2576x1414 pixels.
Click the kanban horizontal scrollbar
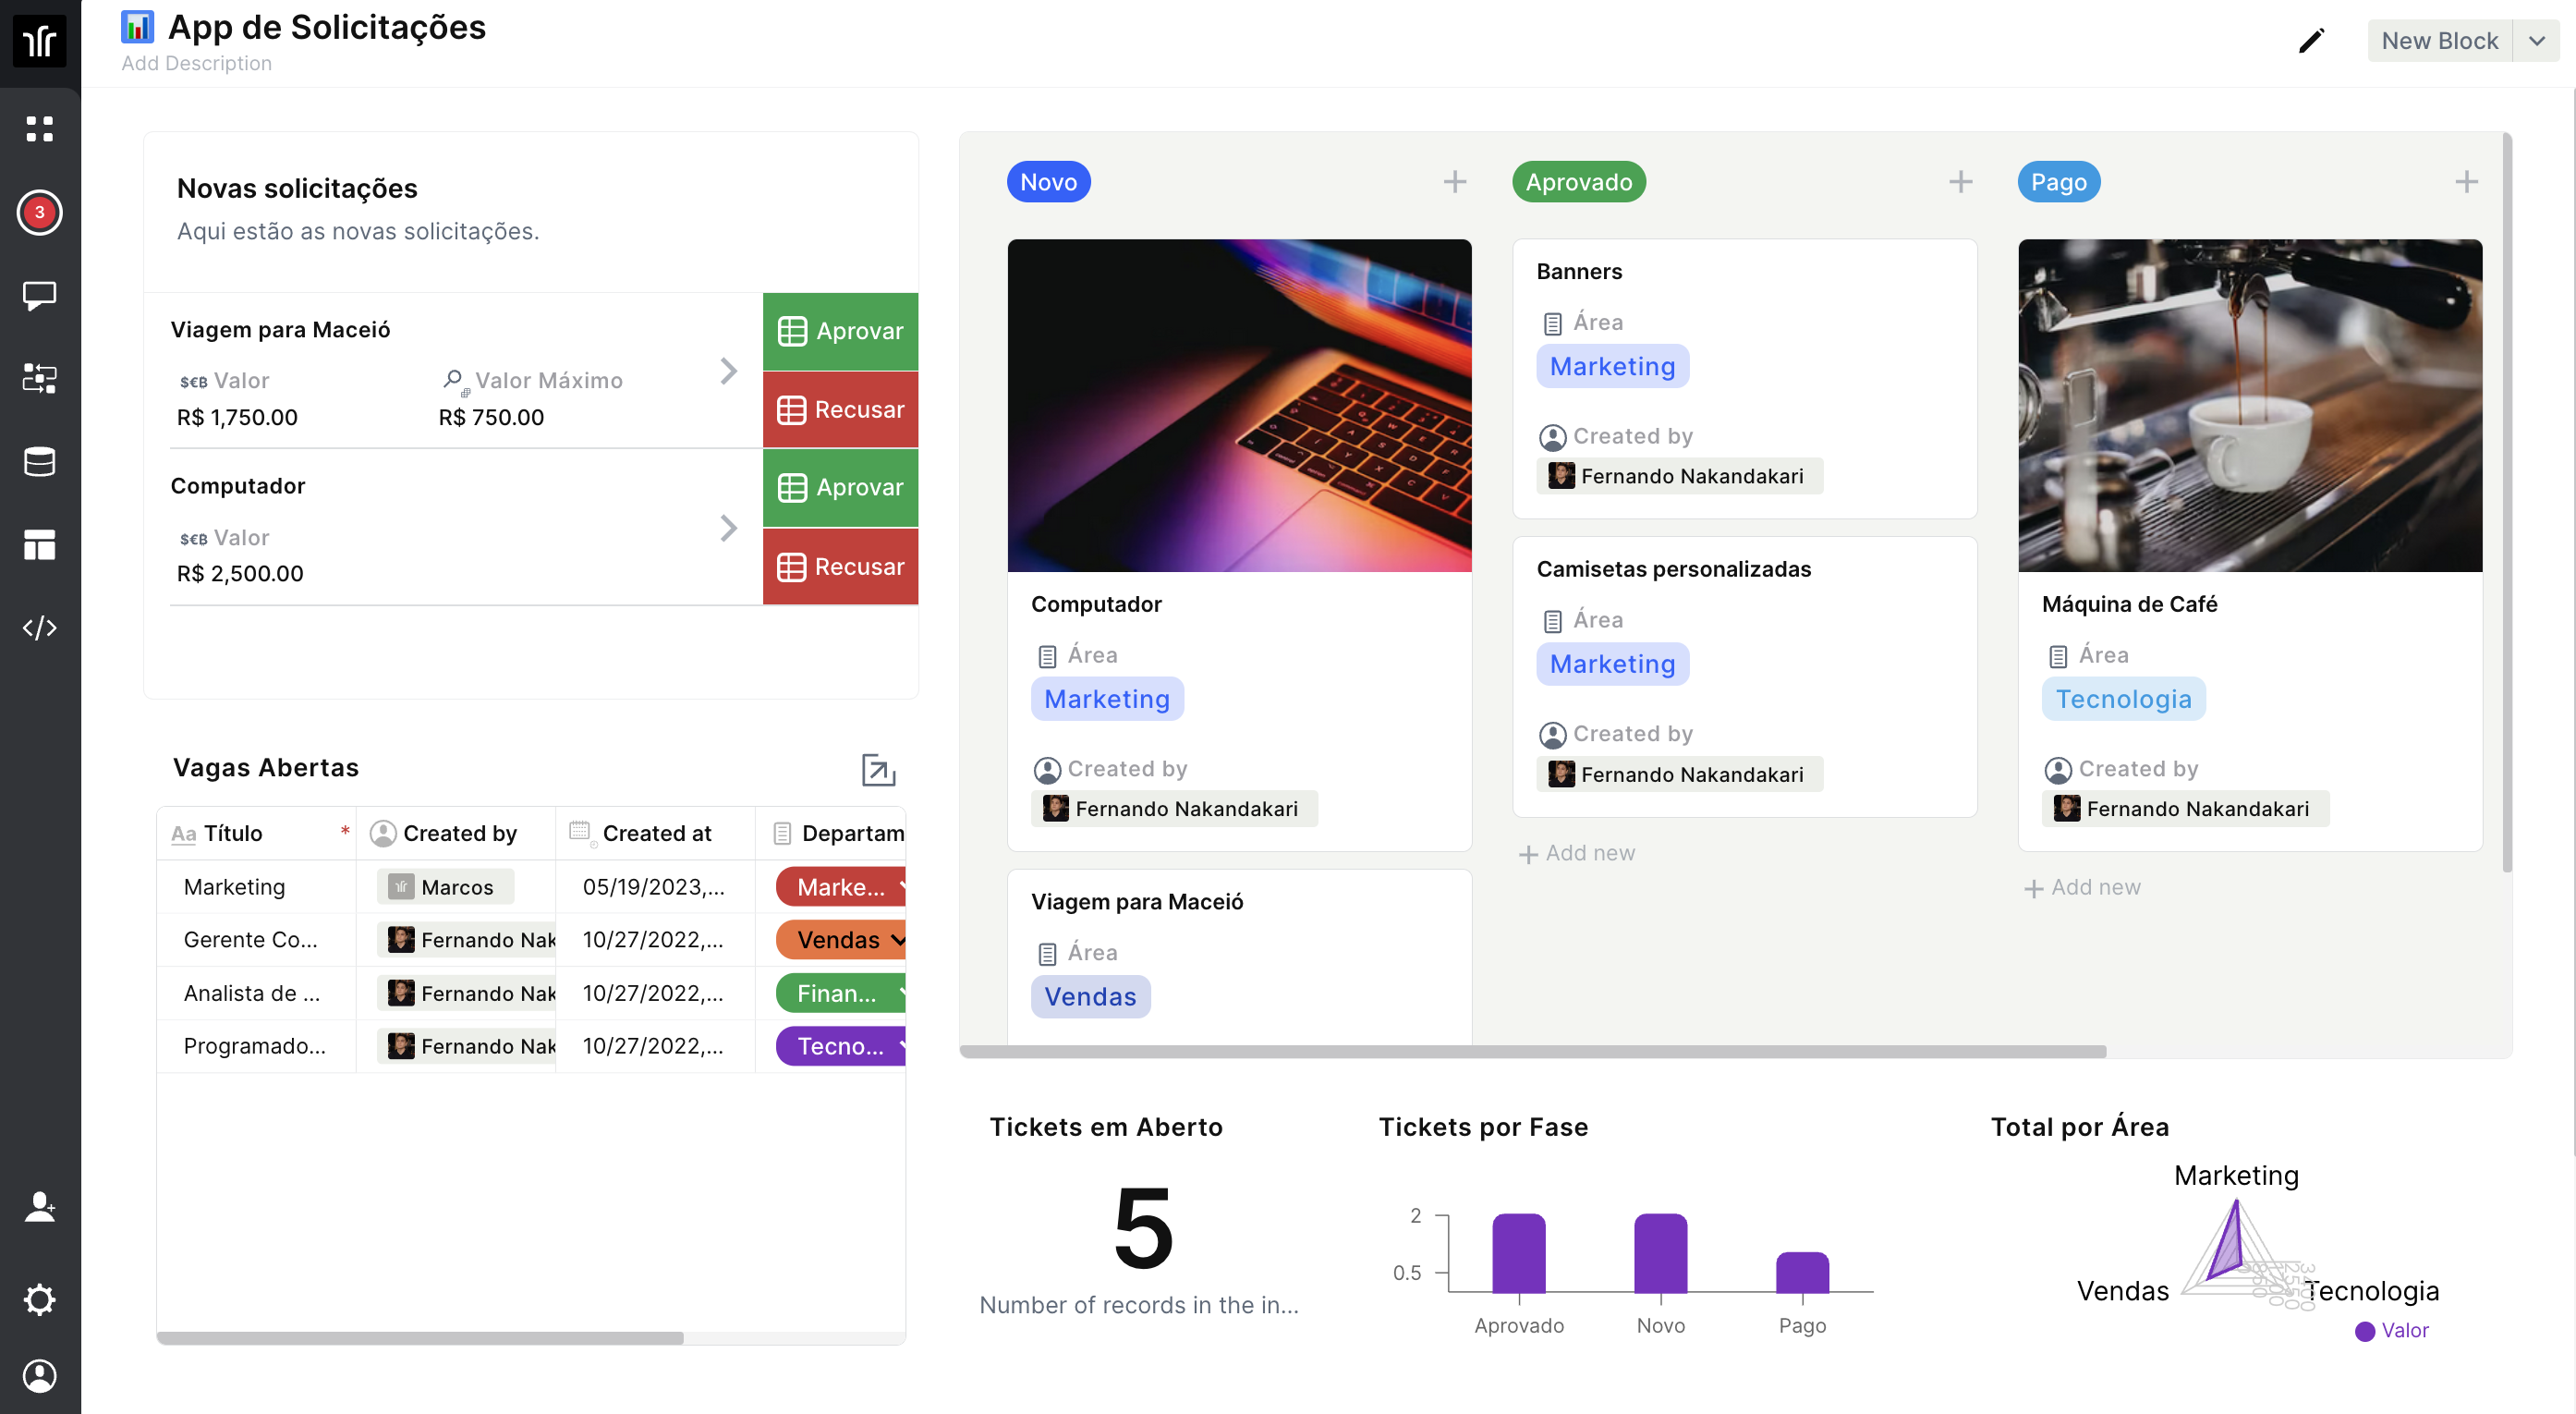pos(1532,1051)
